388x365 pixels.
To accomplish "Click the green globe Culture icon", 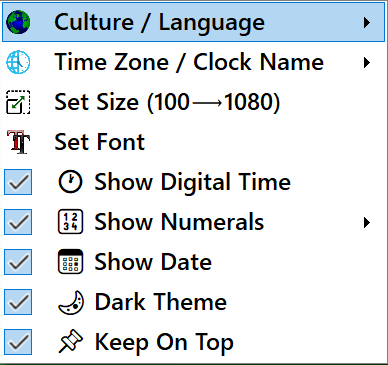I will 18,22.
